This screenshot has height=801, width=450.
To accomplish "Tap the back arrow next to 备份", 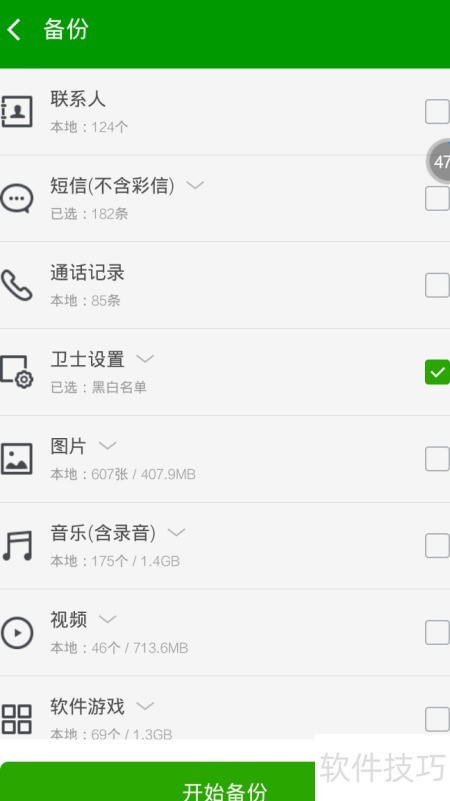I will [x=14, y=30].
